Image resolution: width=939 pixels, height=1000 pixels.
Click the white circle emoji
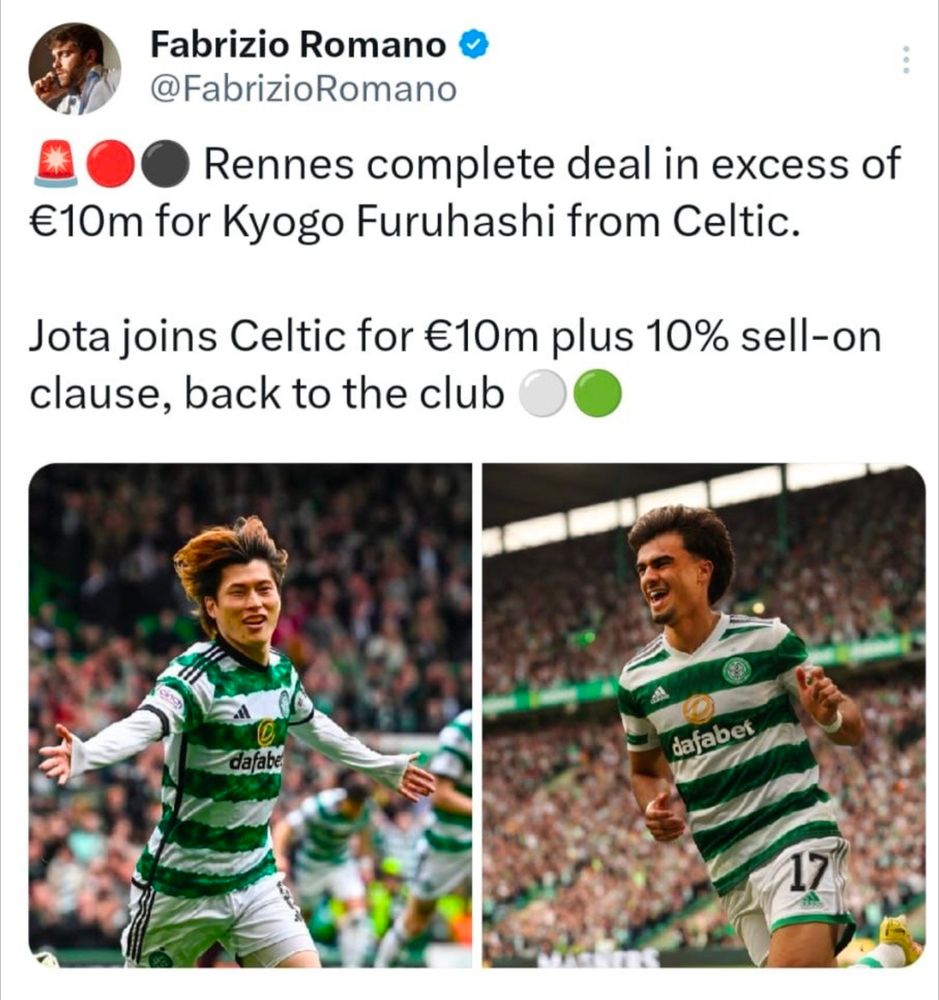(x=543, y=393)
